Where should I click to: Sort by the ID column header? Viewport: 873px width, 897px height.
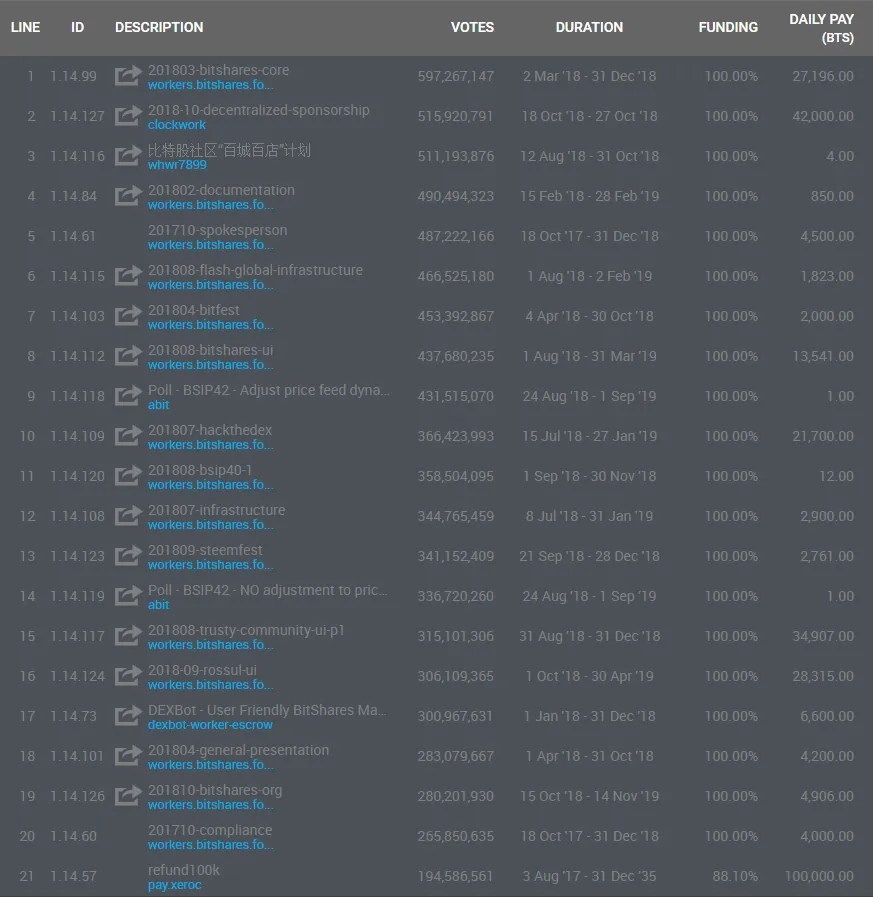(77, 27)
